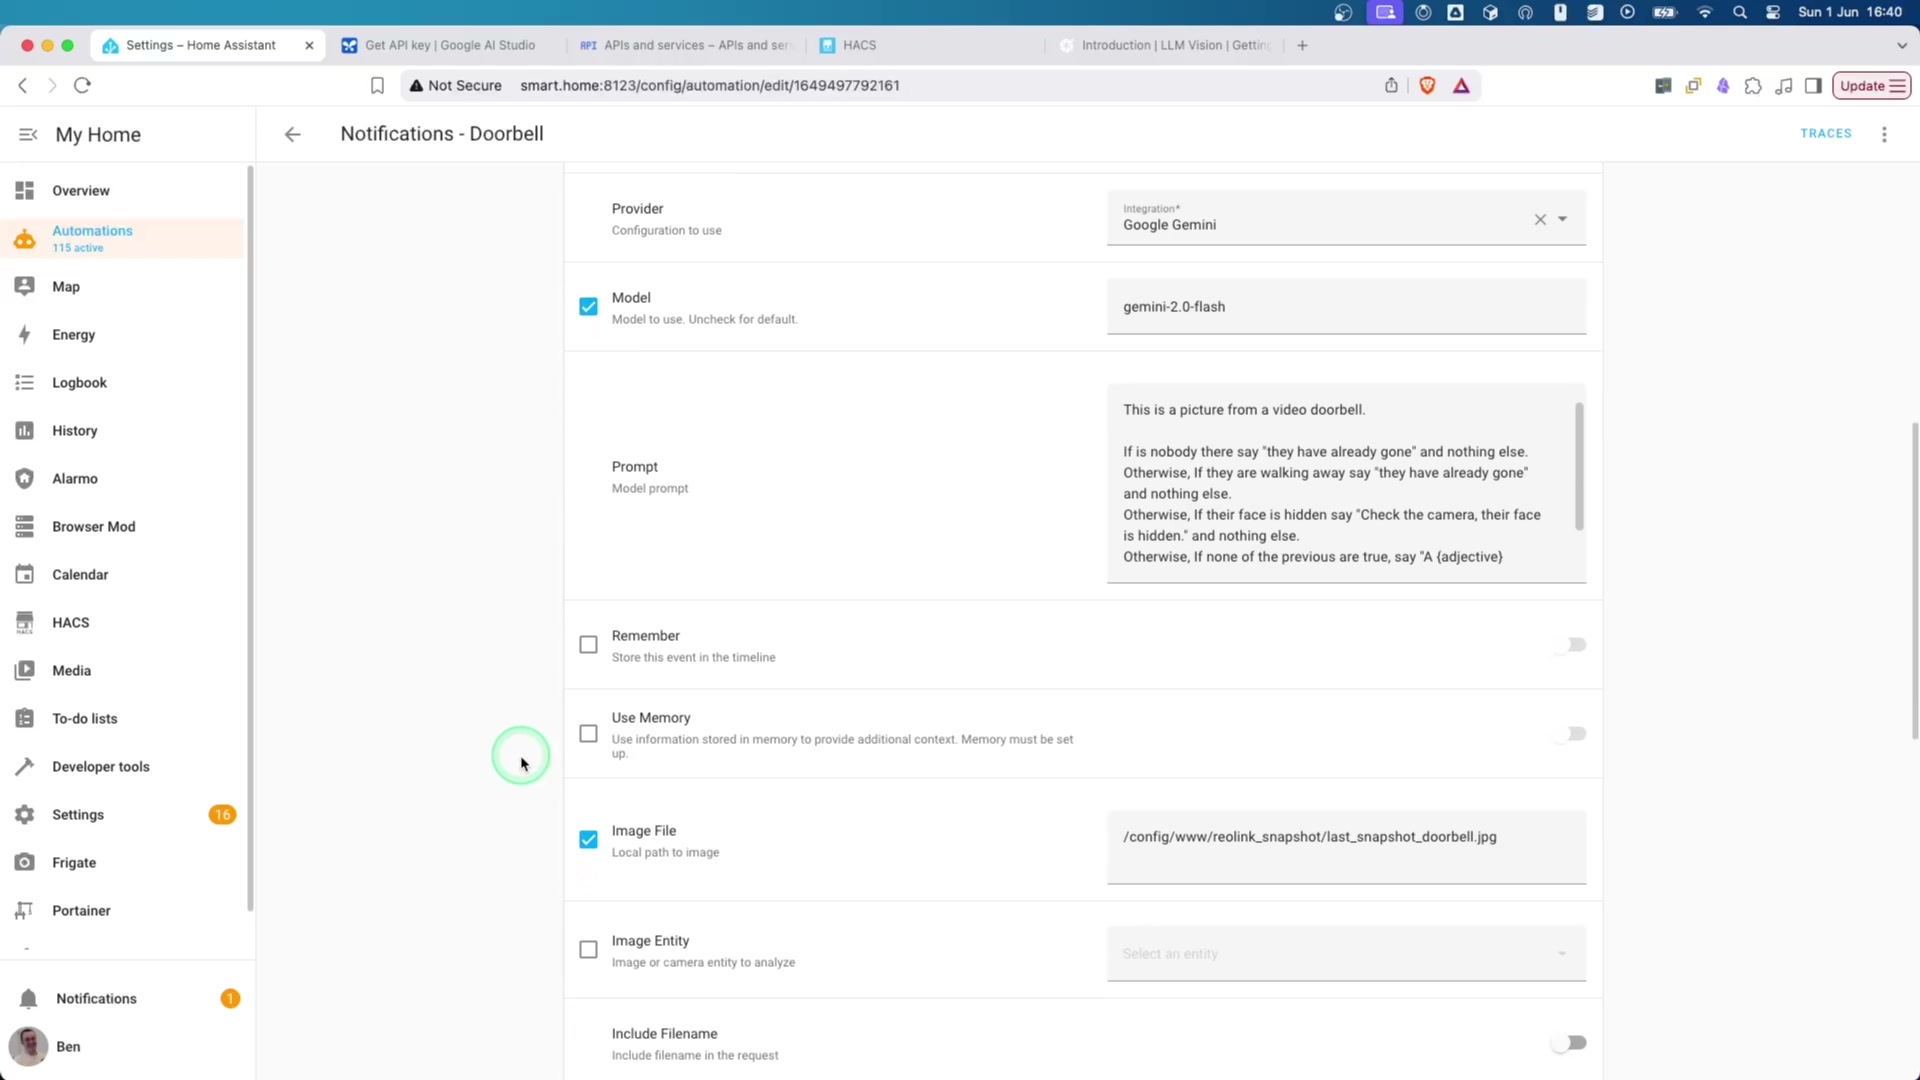
Task: Click the back arrow next to Notifications - Doorbell
Action: point(292,134)
